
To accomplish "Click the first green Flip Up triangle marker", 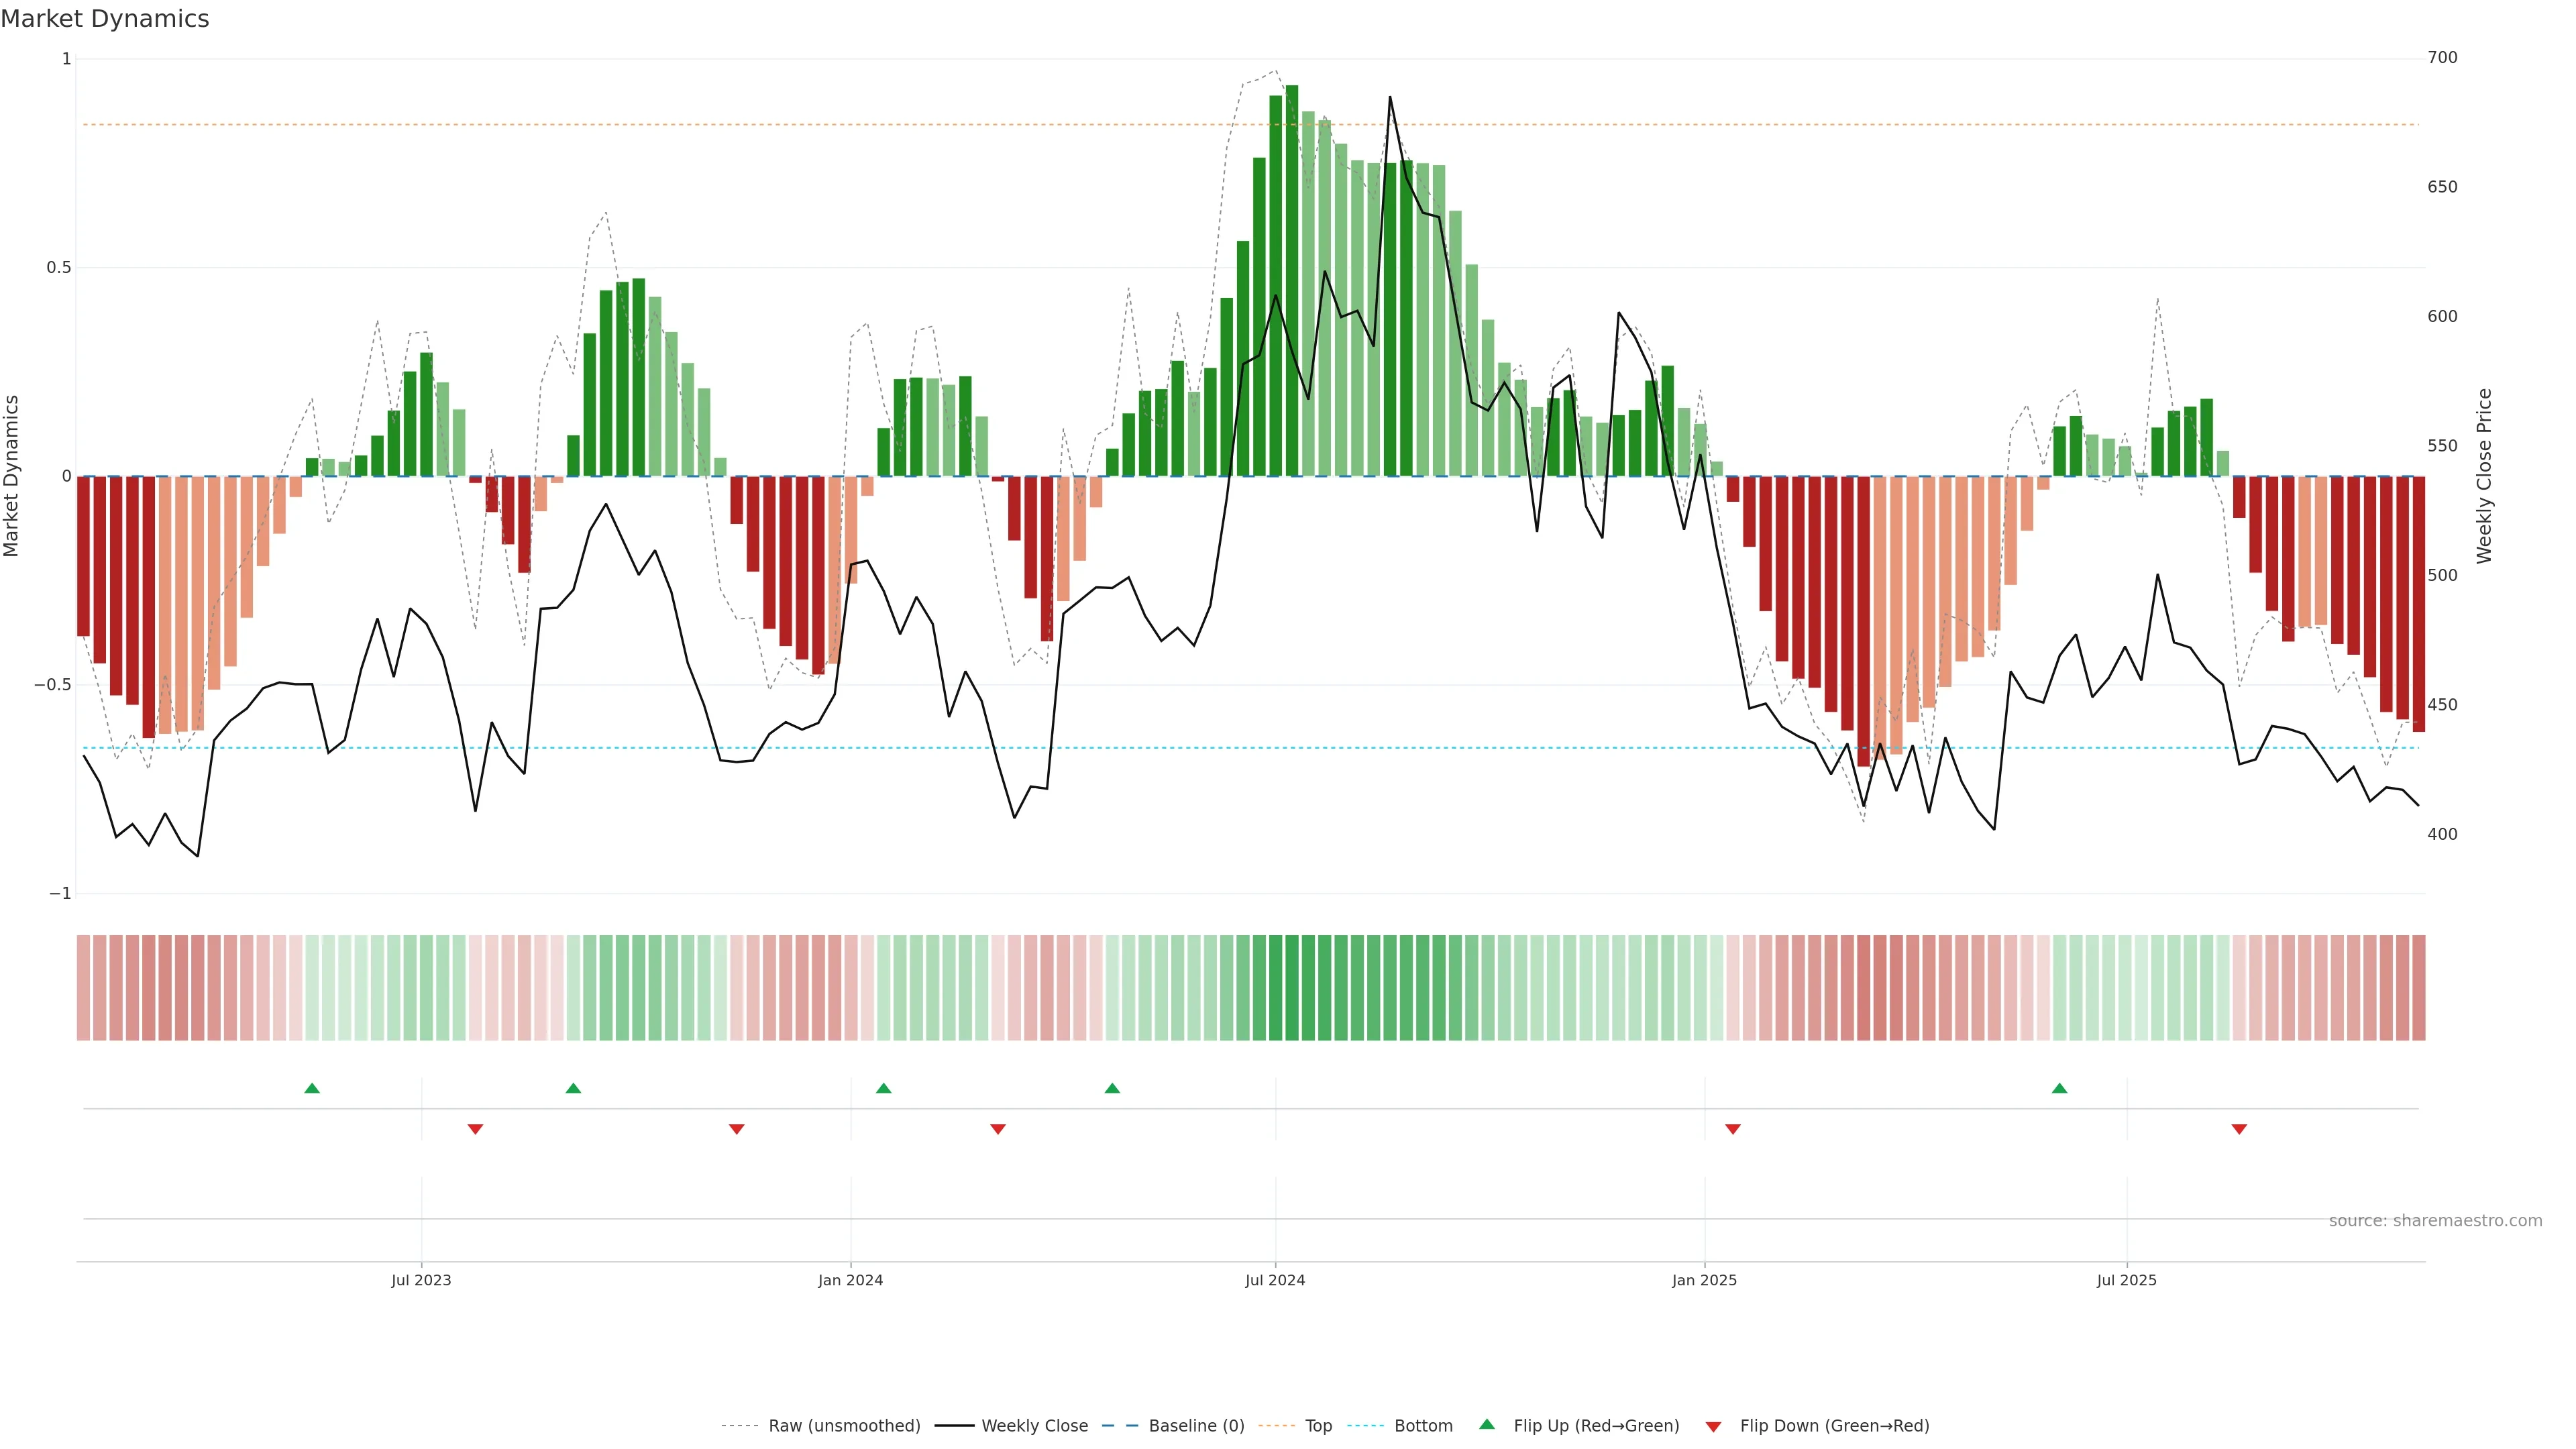I will coord(312,1088).
